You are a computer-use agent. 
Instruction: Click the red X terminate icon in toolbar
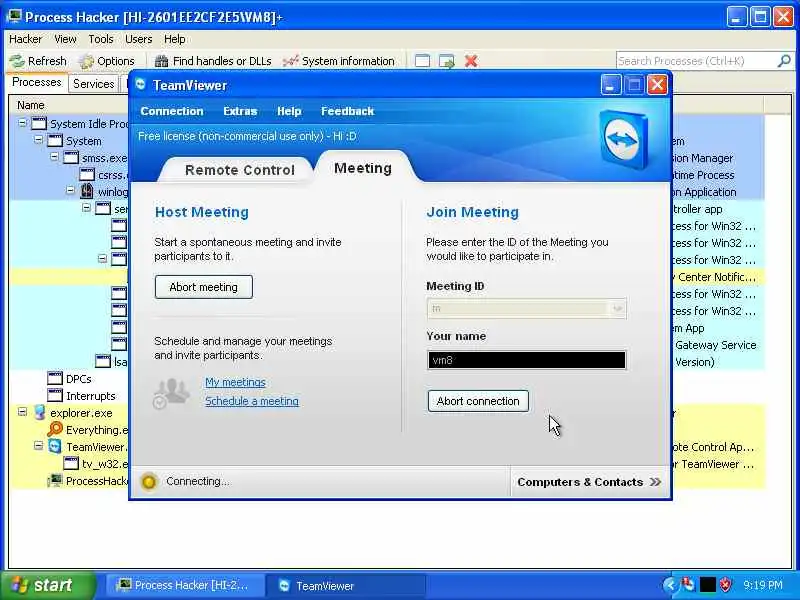coord(471,61)
